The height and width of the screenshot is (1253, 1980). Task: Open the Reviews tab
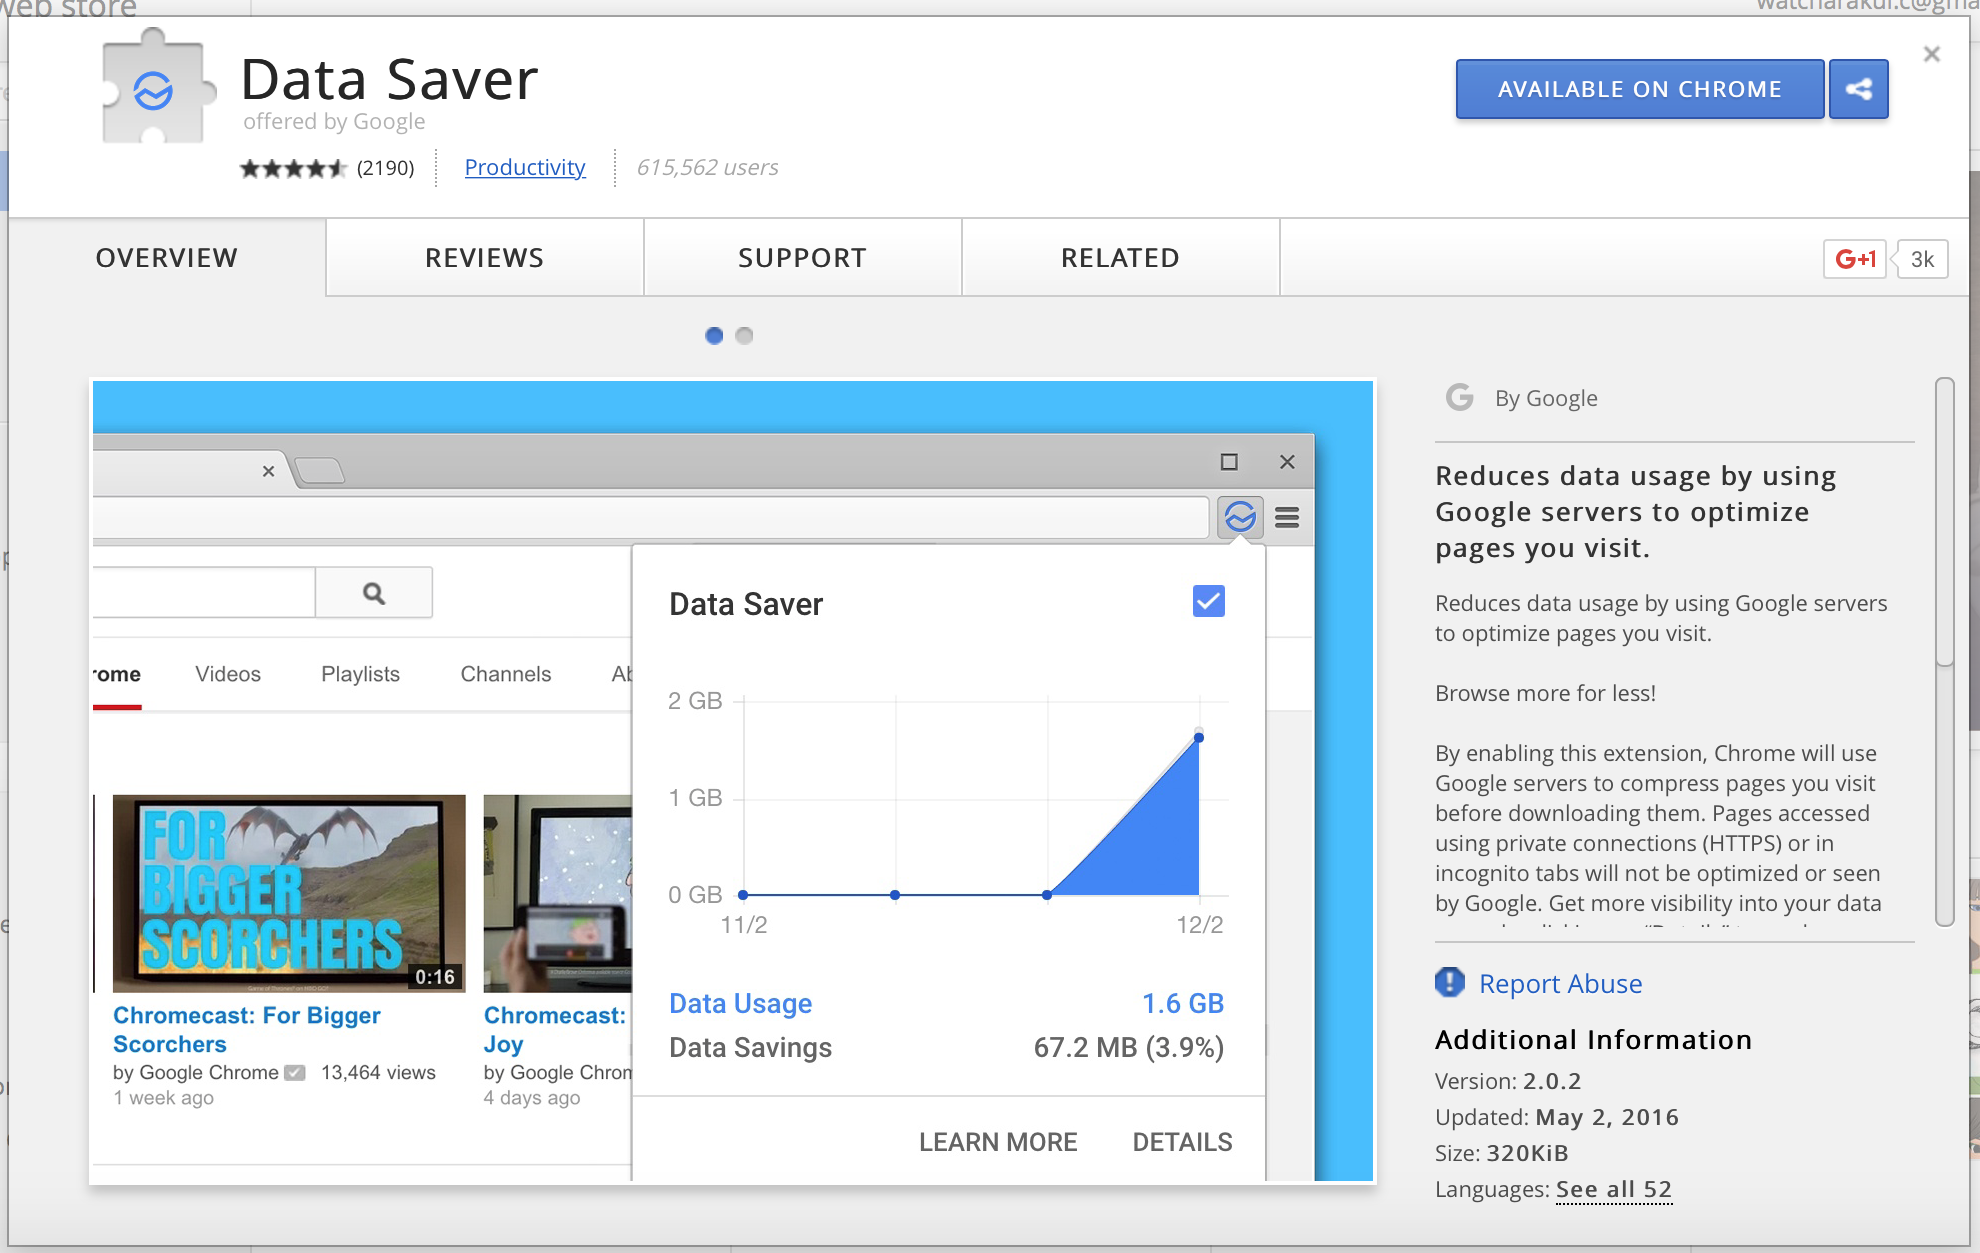(485, 258)
